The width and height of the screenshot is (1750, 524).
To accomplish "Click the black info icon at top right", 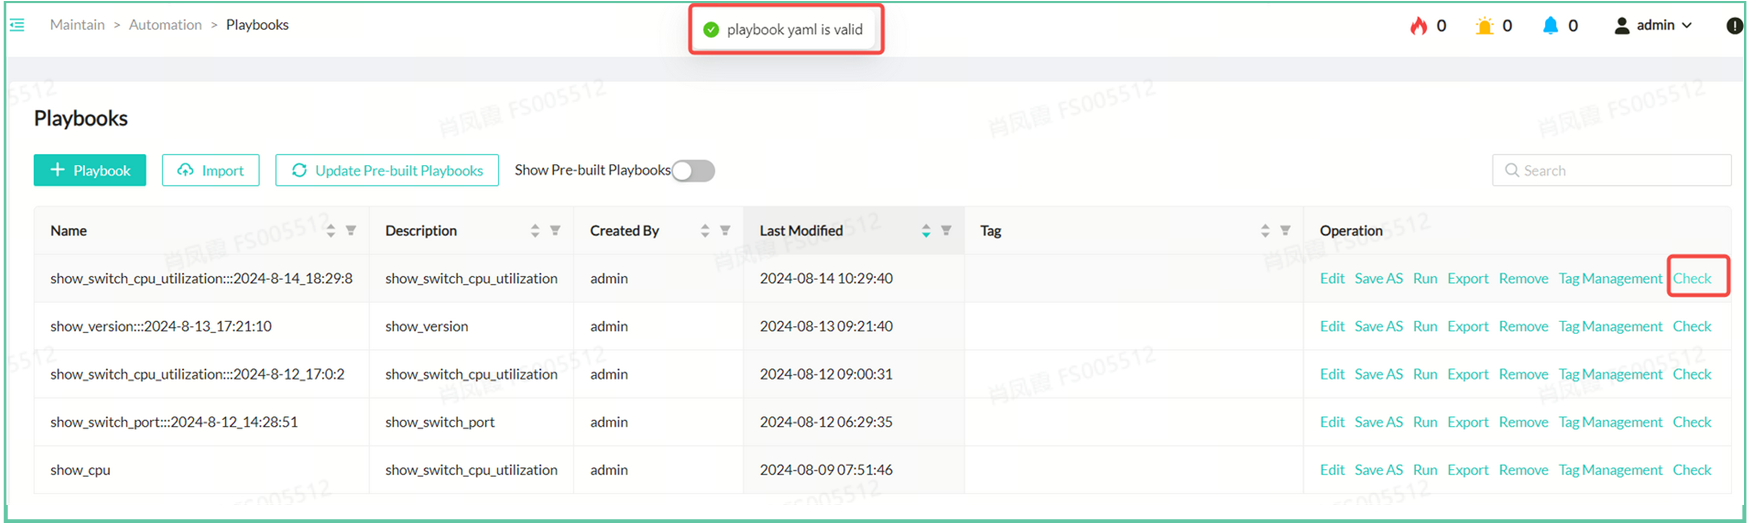I will click(1735, 26).
